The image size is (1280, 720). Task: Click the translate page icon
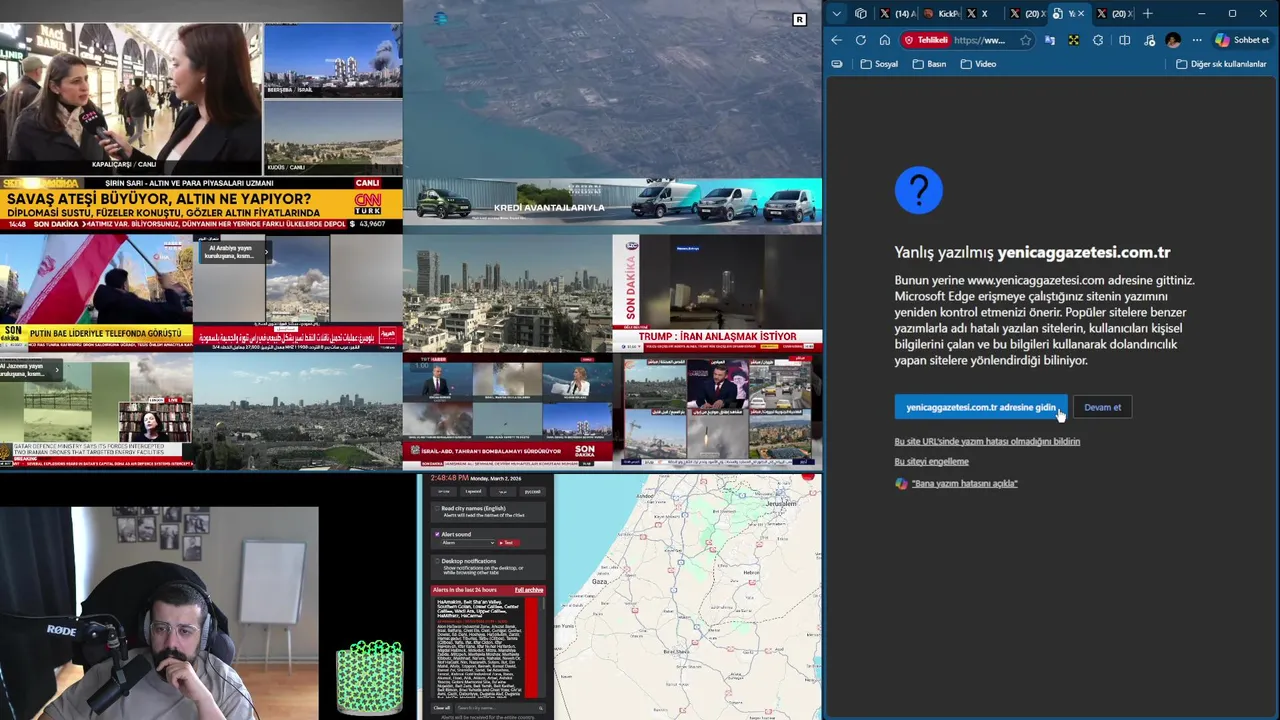point(1049,40)
